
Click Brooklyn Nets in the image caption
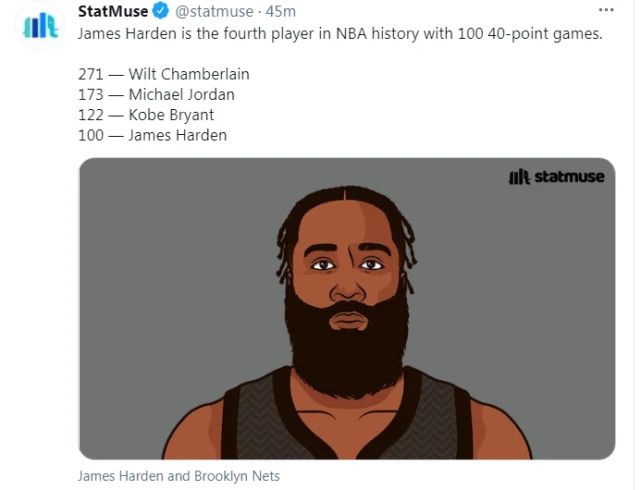click(237, 477)
